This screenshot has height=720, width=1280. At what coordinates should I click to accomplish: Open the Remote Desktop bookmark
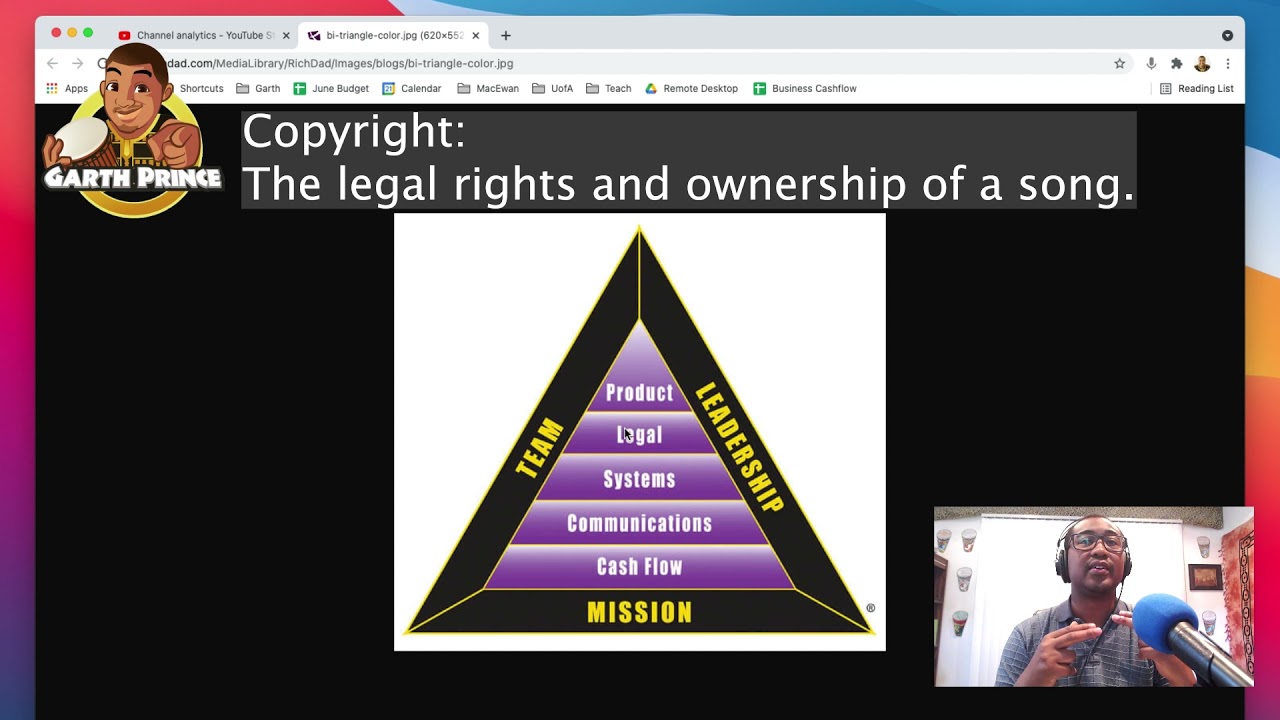point(691,88)
